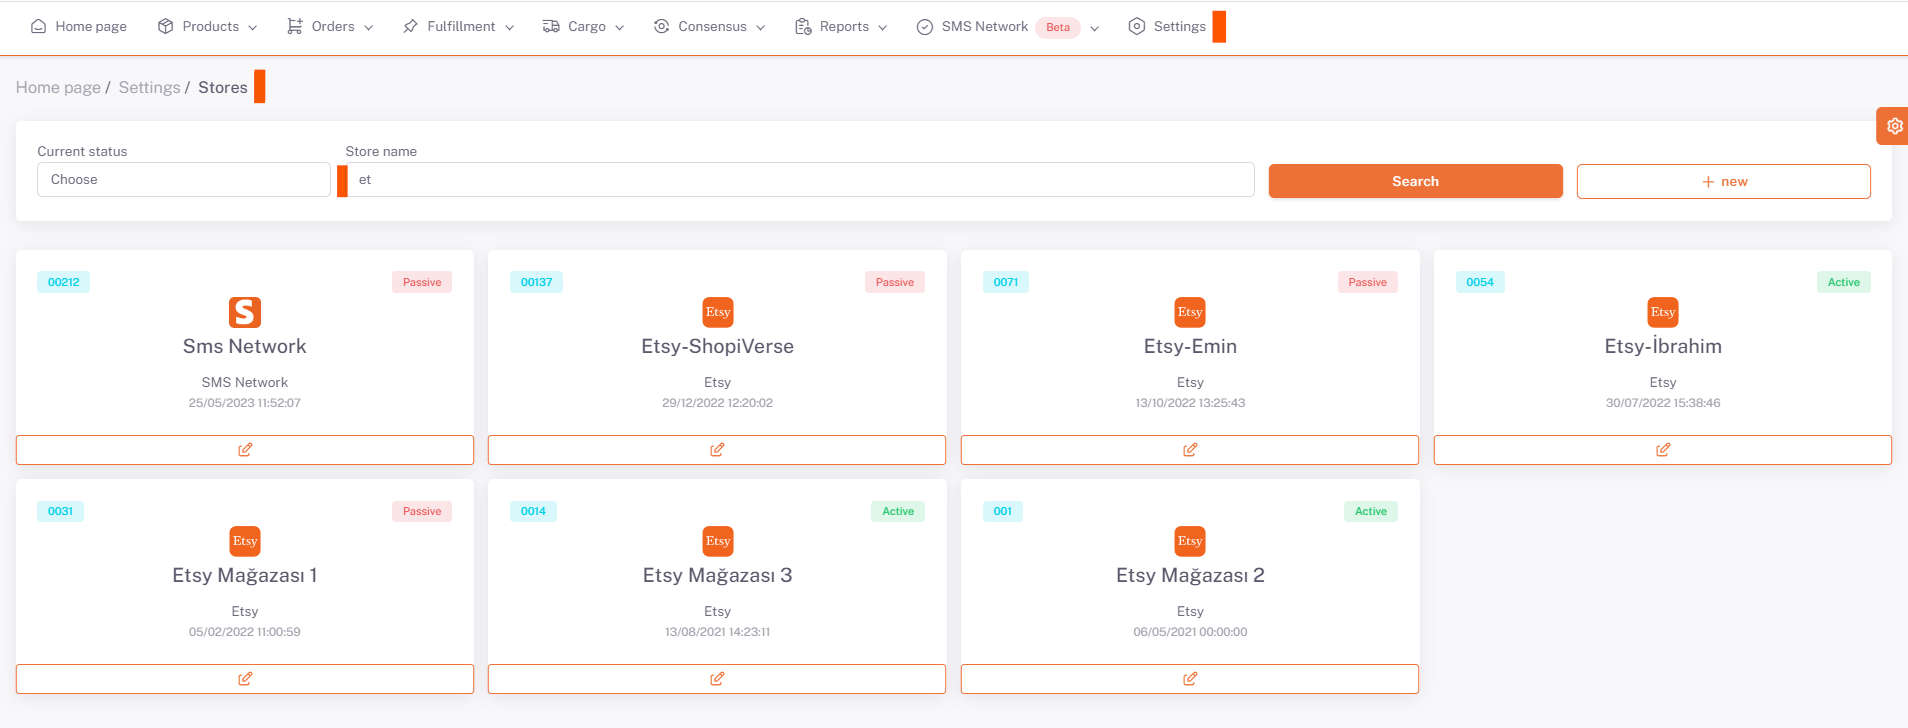
Task: Click the Cargo truck icon
Action: point(551,27)
